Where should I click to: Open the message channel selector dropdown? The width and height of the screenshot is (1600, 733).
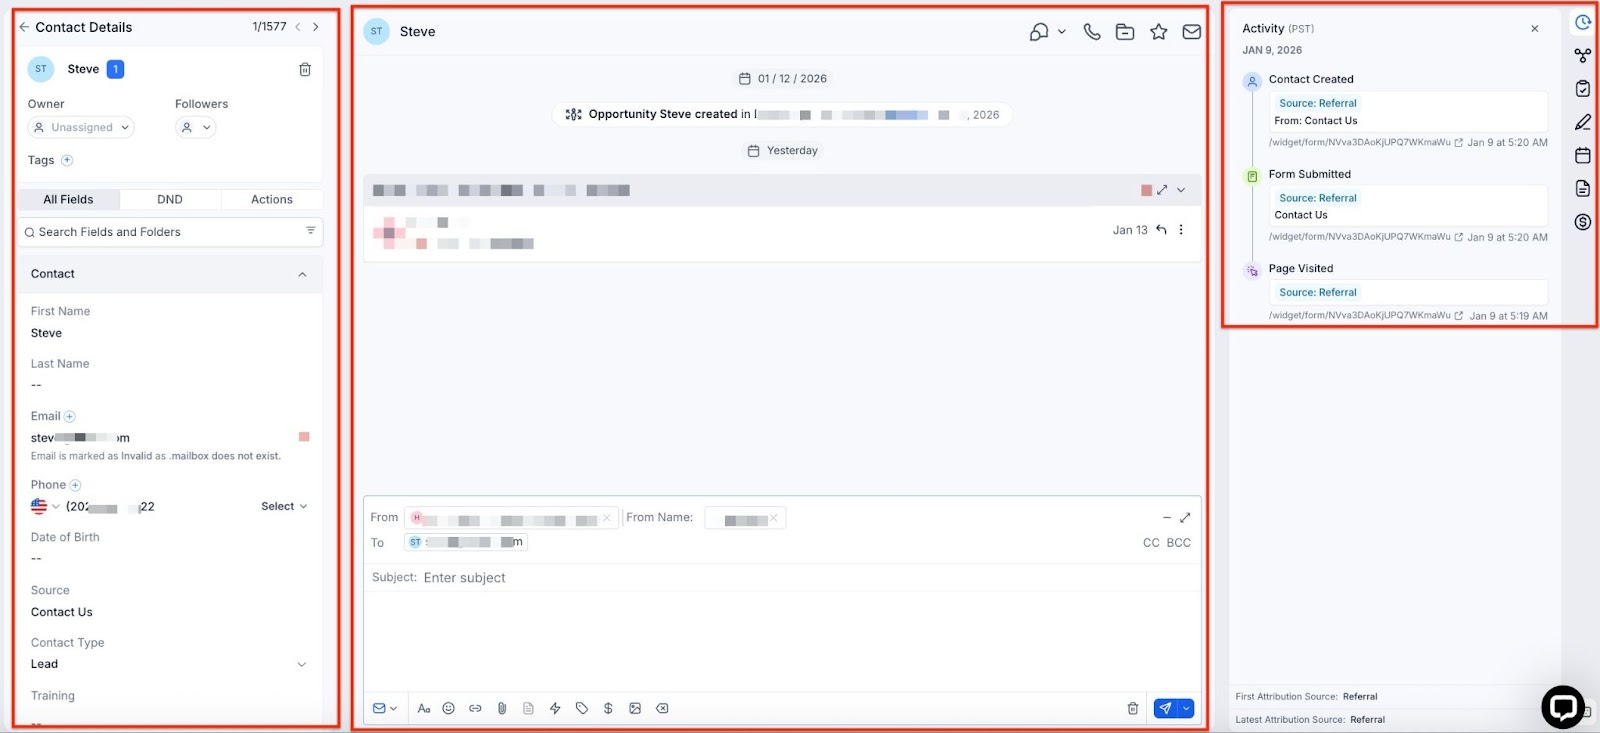point(385,708)
